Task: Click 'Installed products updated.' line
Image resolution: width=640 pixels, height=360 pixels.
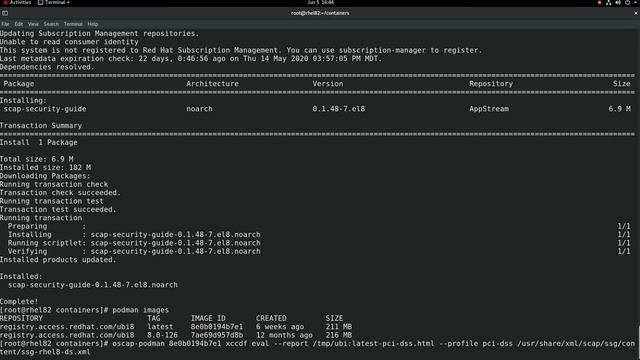Action: (58, 260)
